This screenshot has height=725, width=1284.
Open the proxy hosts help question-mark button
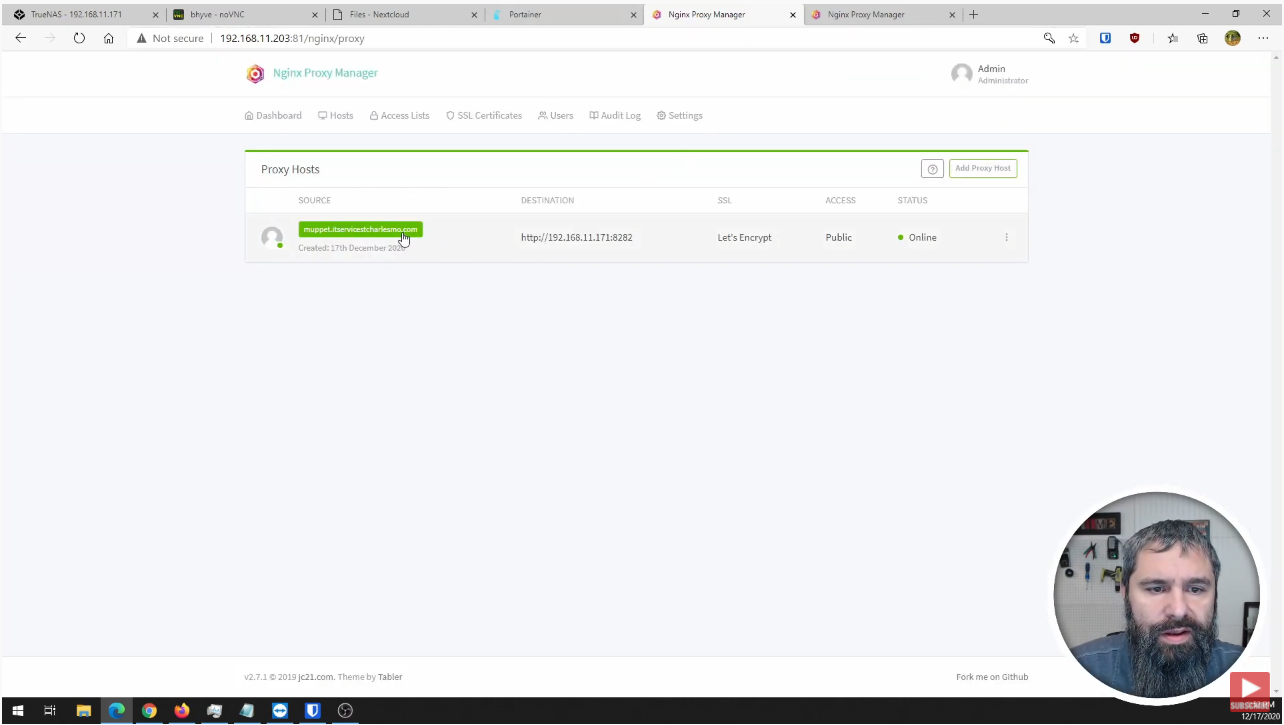(x=932, y=169)
